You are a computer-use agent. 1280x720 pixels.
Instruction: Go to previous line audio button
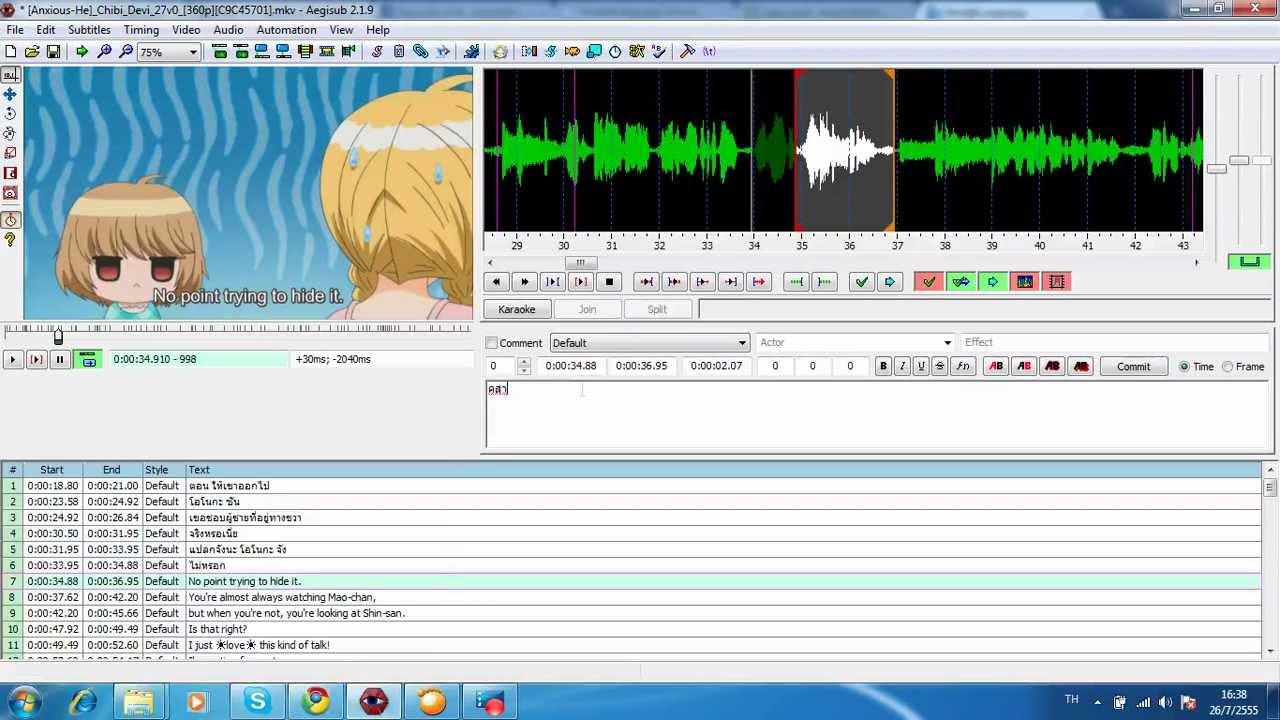click(x=496, y=282)
